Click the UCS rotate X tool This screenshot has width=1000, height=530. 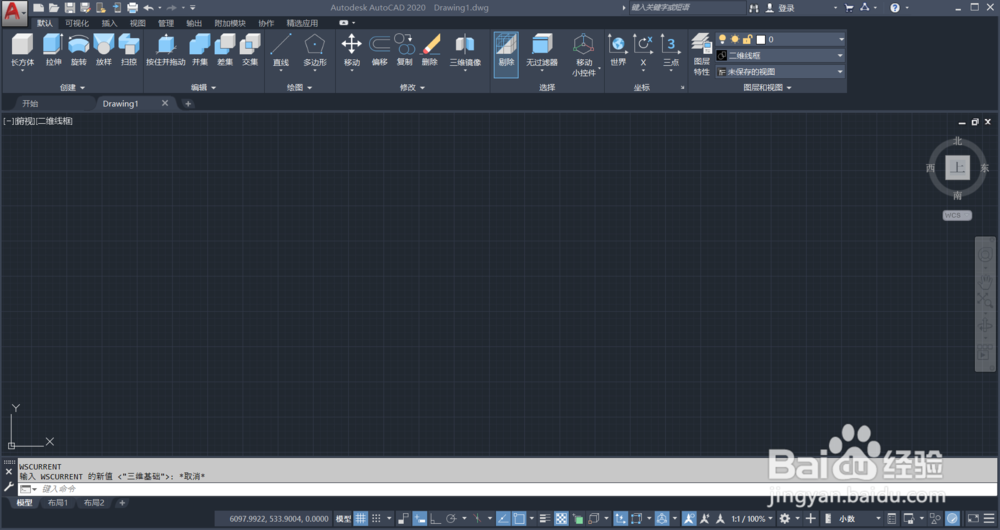(643, 50)
